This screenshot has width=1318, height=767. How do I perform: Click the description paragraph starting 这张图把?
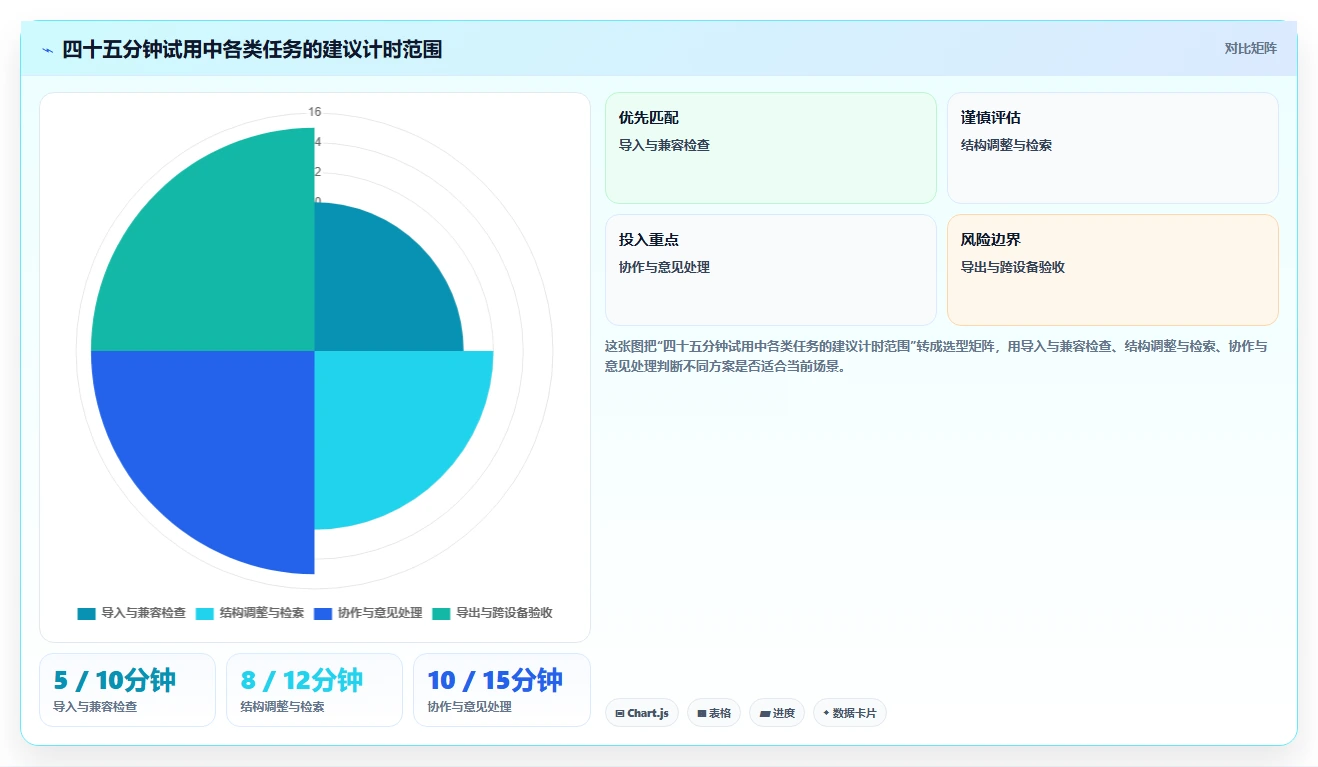click(x=936, y=356)
